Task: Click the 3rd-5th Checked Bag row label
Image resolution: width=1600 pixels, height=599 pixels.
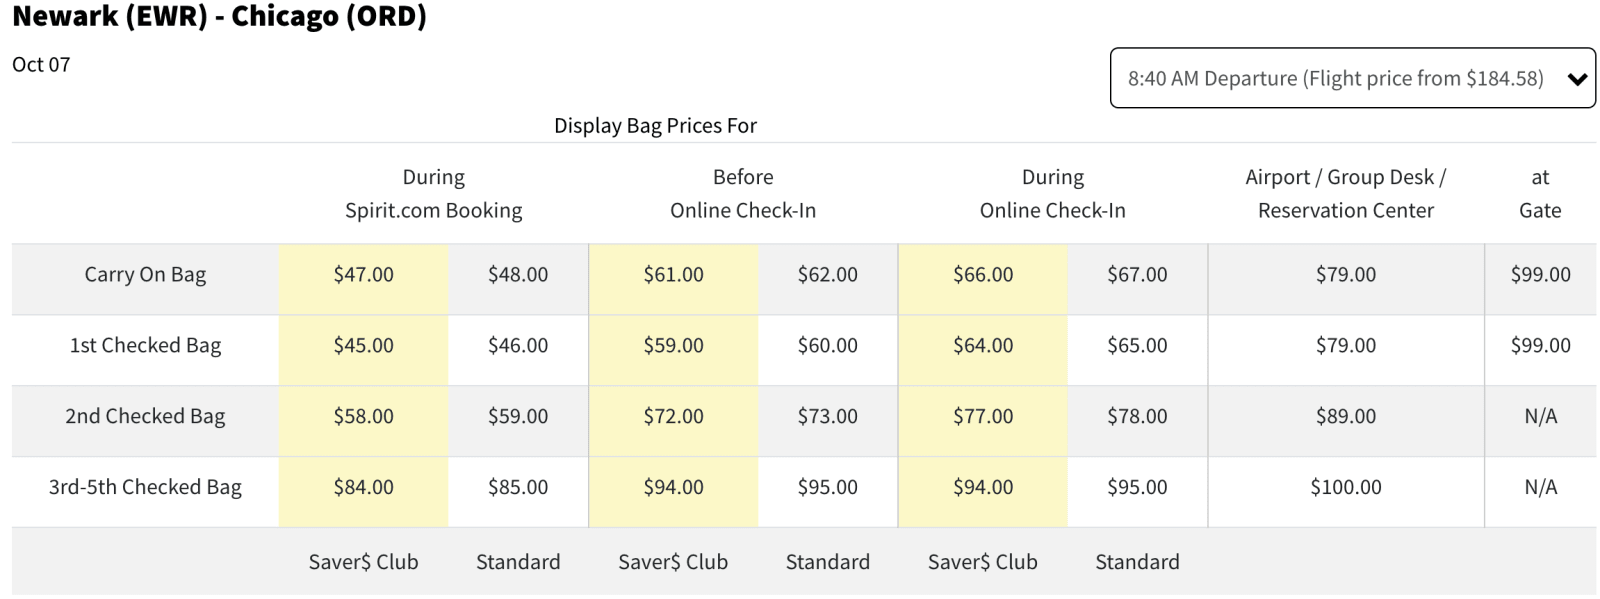Action: tap(145, 488)
